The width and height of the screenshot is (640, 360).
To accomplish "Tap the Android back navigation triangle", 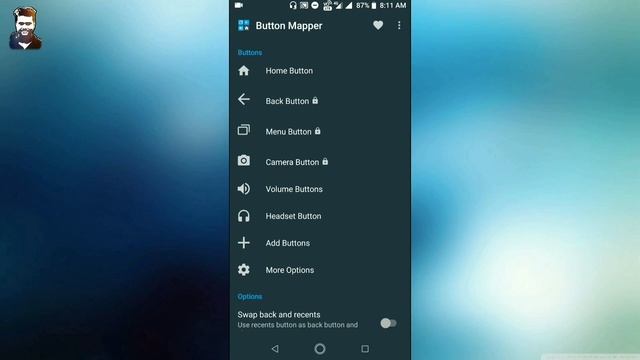I will coord(275,349).
